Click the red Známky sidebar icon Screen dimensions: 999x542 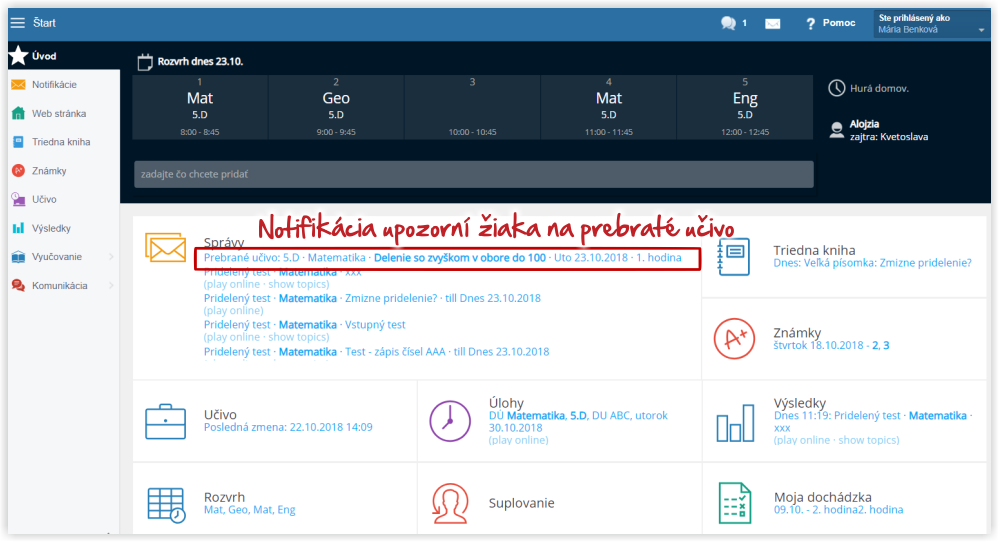[18, 171]
